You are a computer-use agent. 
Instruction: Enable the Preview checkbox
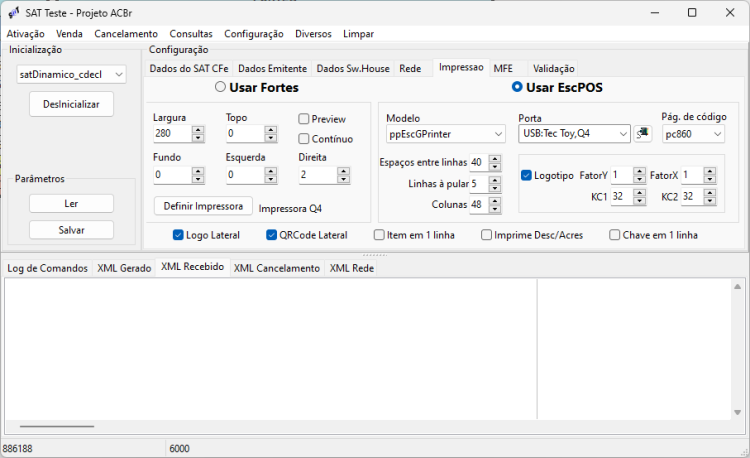click(x=304, y=119)
